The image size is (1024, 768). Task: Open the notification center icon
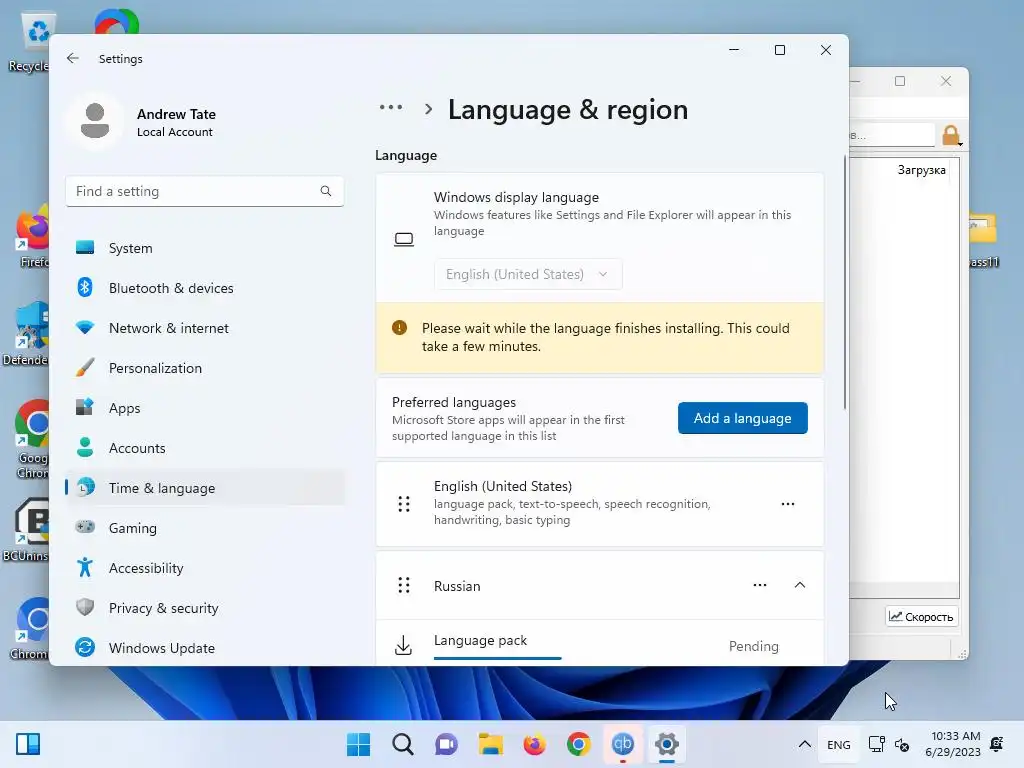coord(997,743)
